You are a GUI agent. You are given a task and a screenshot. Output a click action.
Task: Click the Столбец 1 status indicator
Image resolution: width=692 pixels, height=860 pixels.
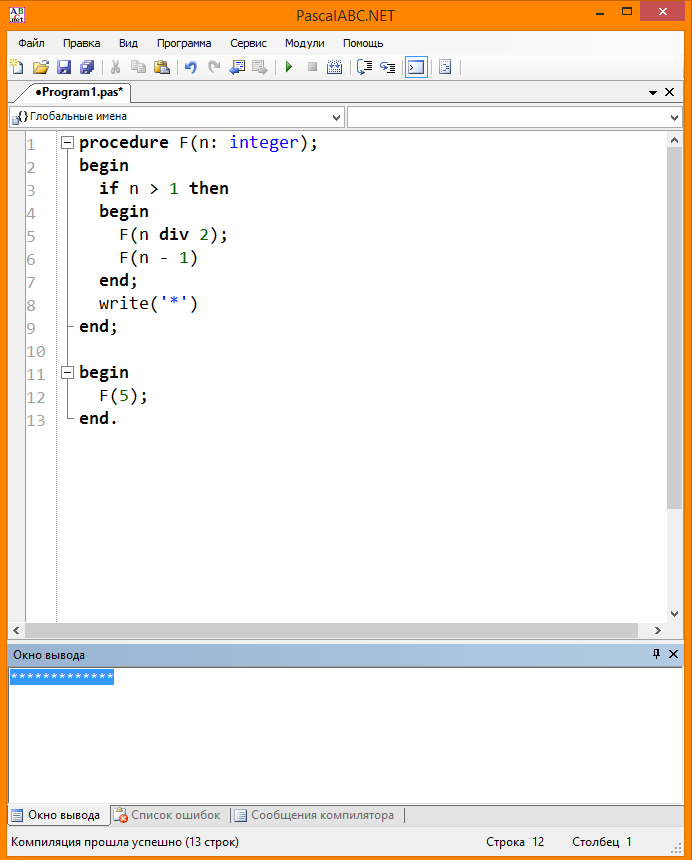(602, 842)
